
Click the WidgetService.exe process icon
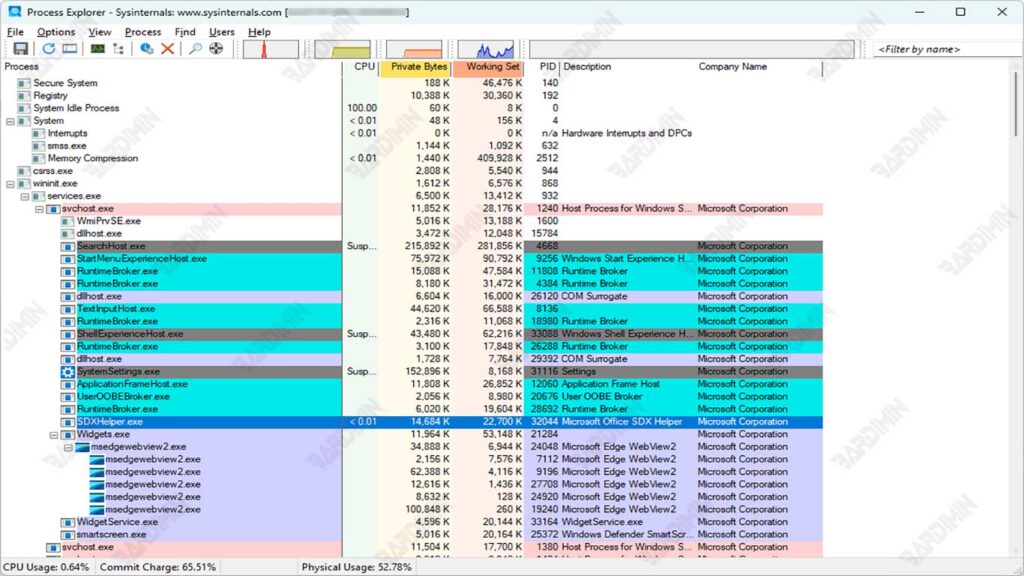click(68, 522)
